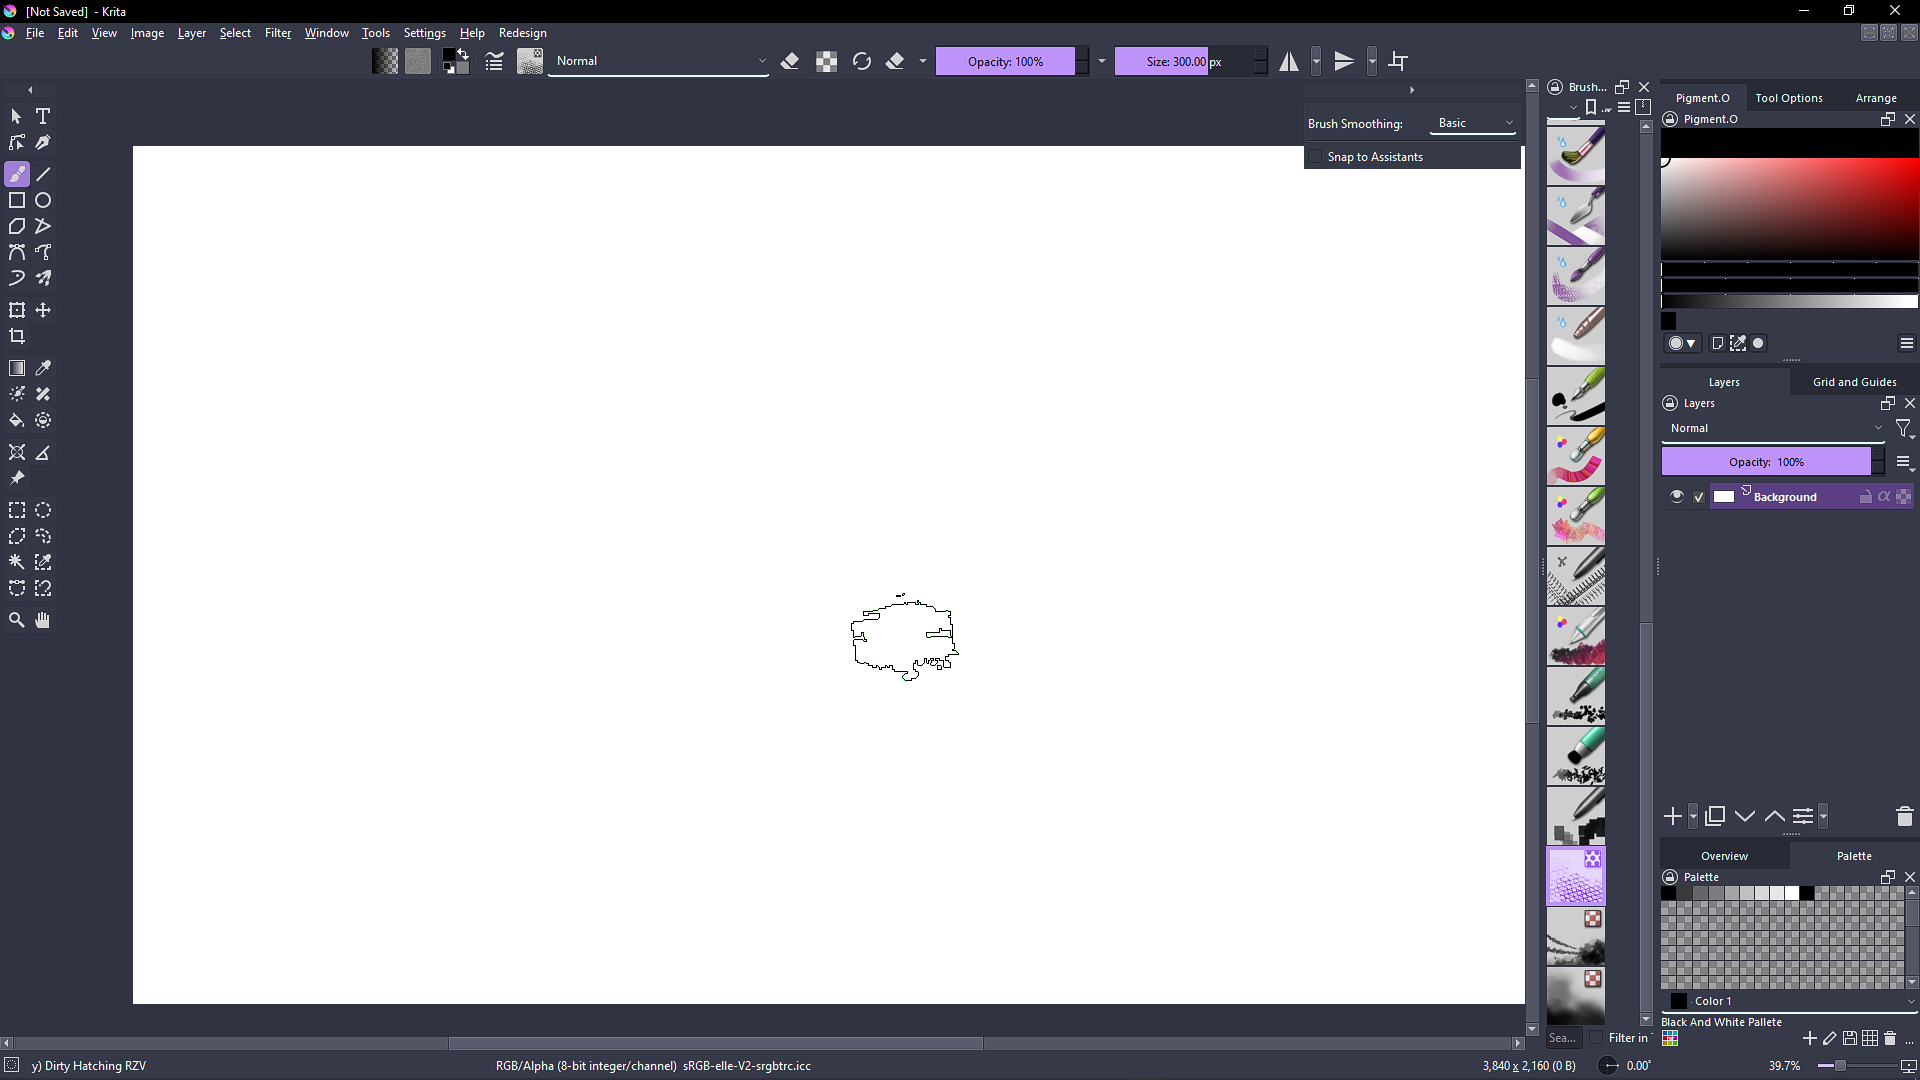Click the horizontal mirror tool icon
Image resolution: width=1920 pixels, height=1080 pixels.
[1289, 62]
